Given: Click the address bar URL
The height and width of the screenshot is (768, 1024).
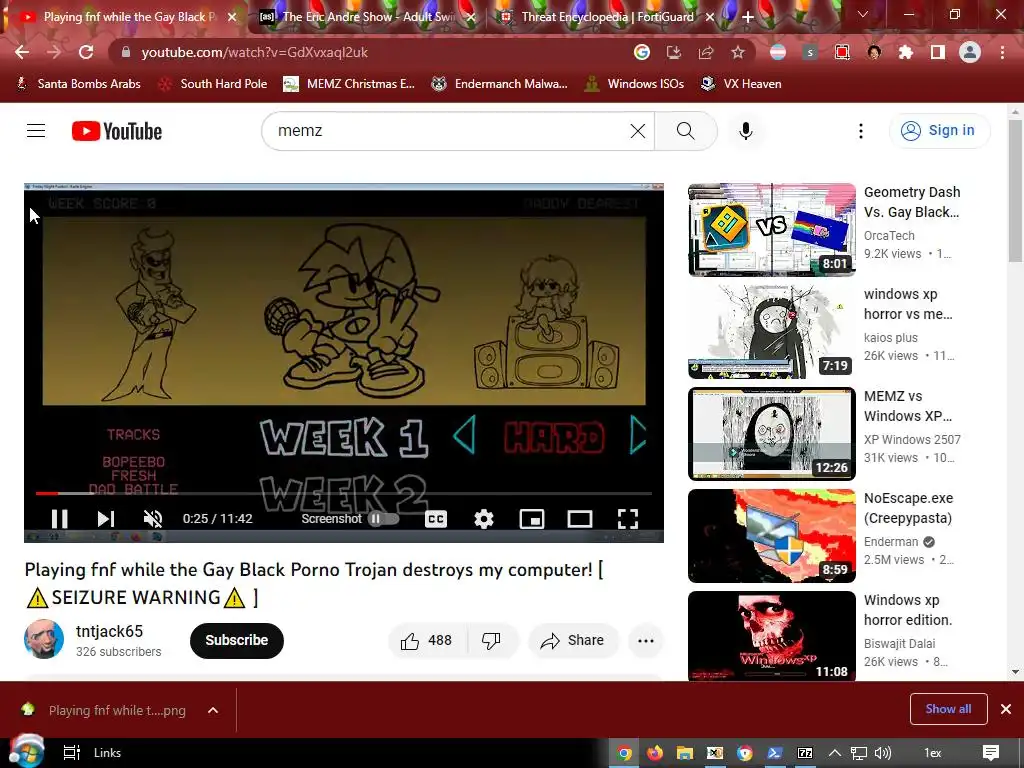Looking at the screenshot, I should click(255, 52).
